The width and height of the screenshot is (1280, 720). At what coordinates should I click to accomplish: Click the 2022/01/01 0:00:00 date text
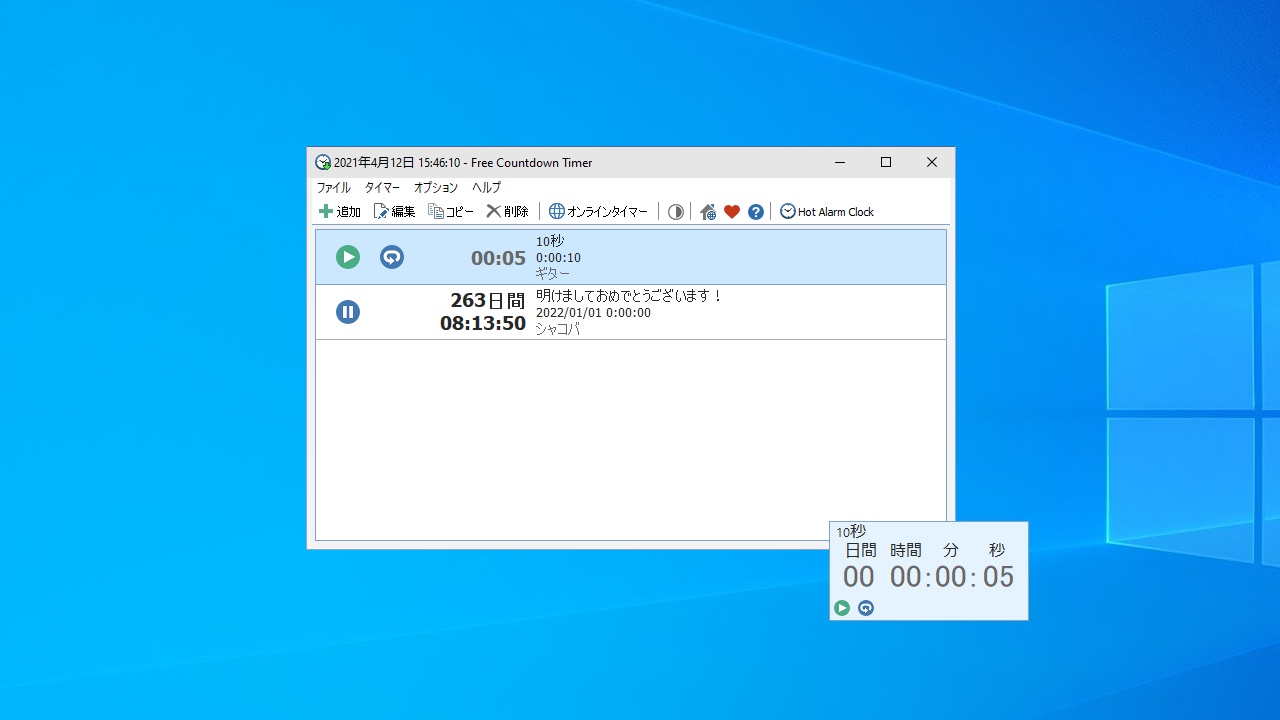click(x=593, y=313)
